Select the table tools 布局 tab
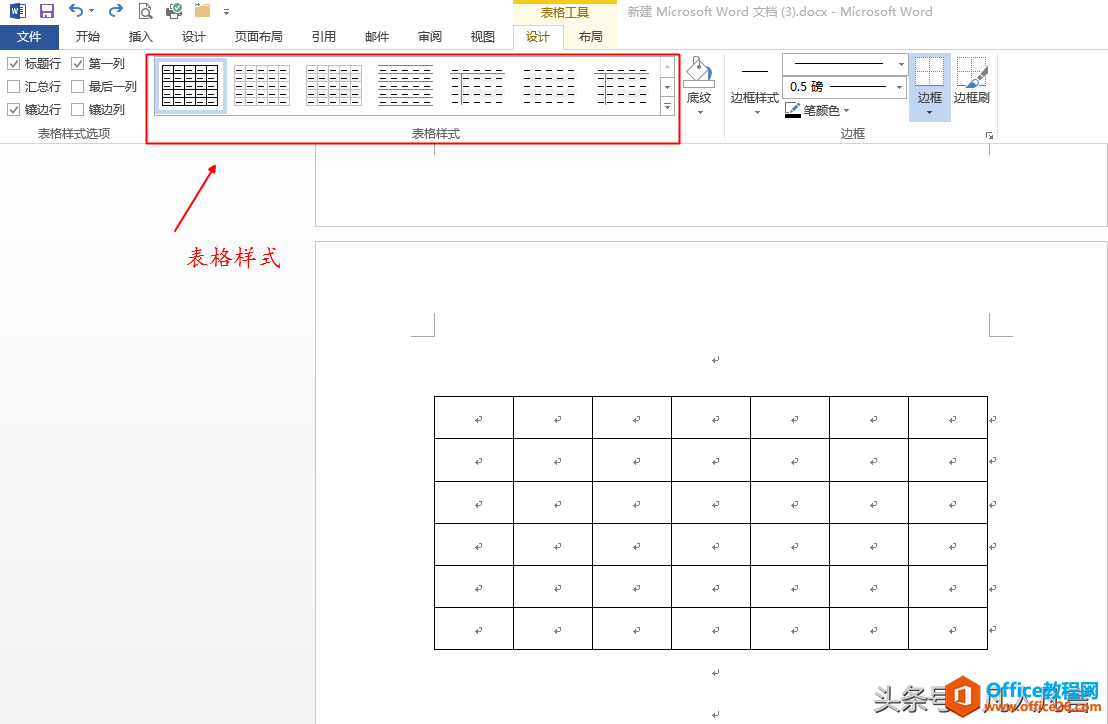The image size is (1108, 724). (x=591, y=37)
